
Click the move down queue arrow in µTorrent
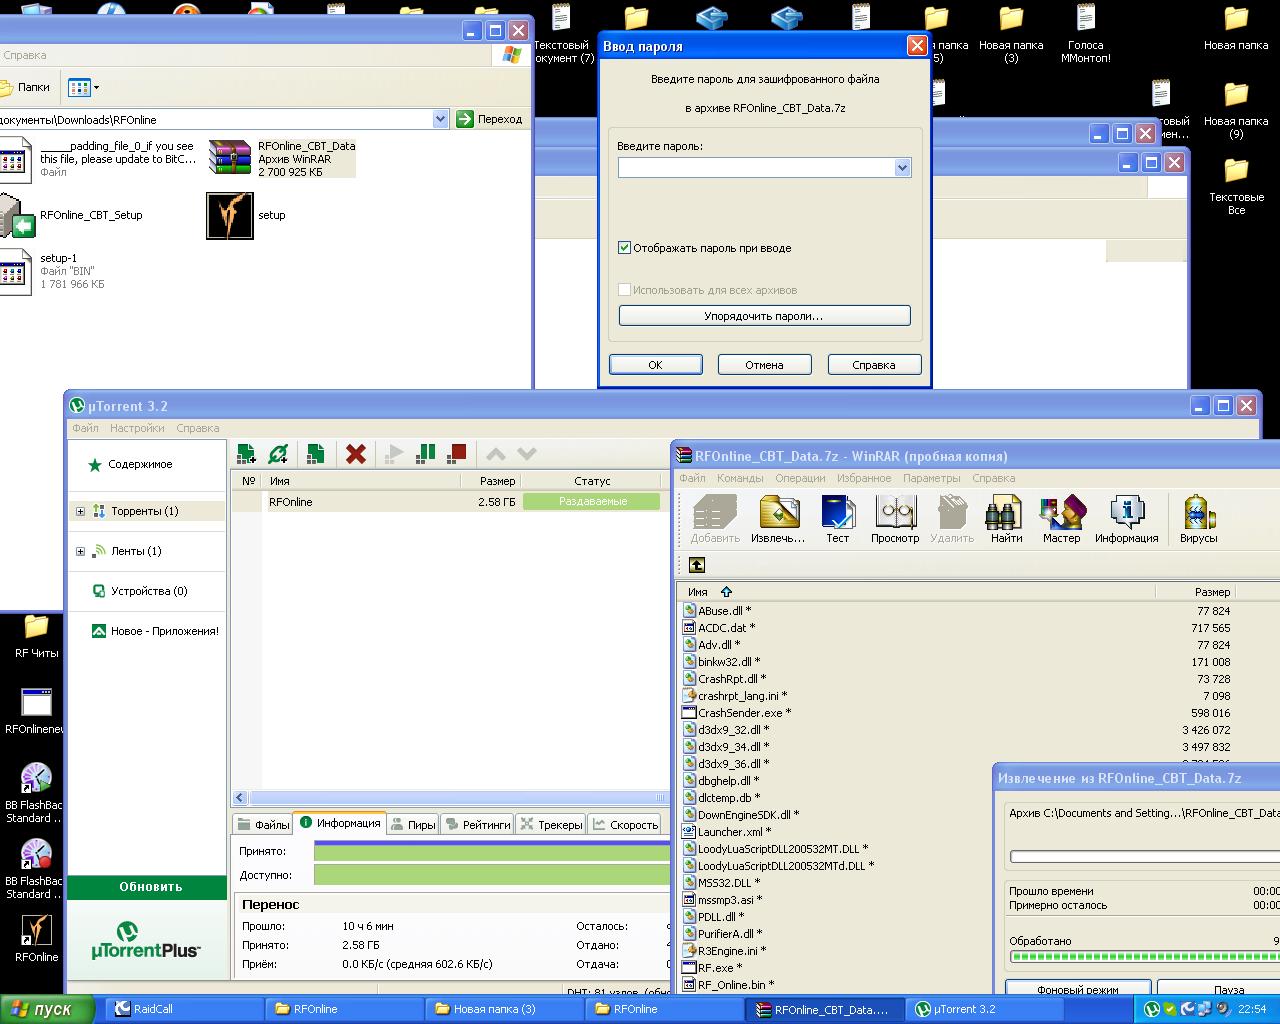click(x=527, y=454)
